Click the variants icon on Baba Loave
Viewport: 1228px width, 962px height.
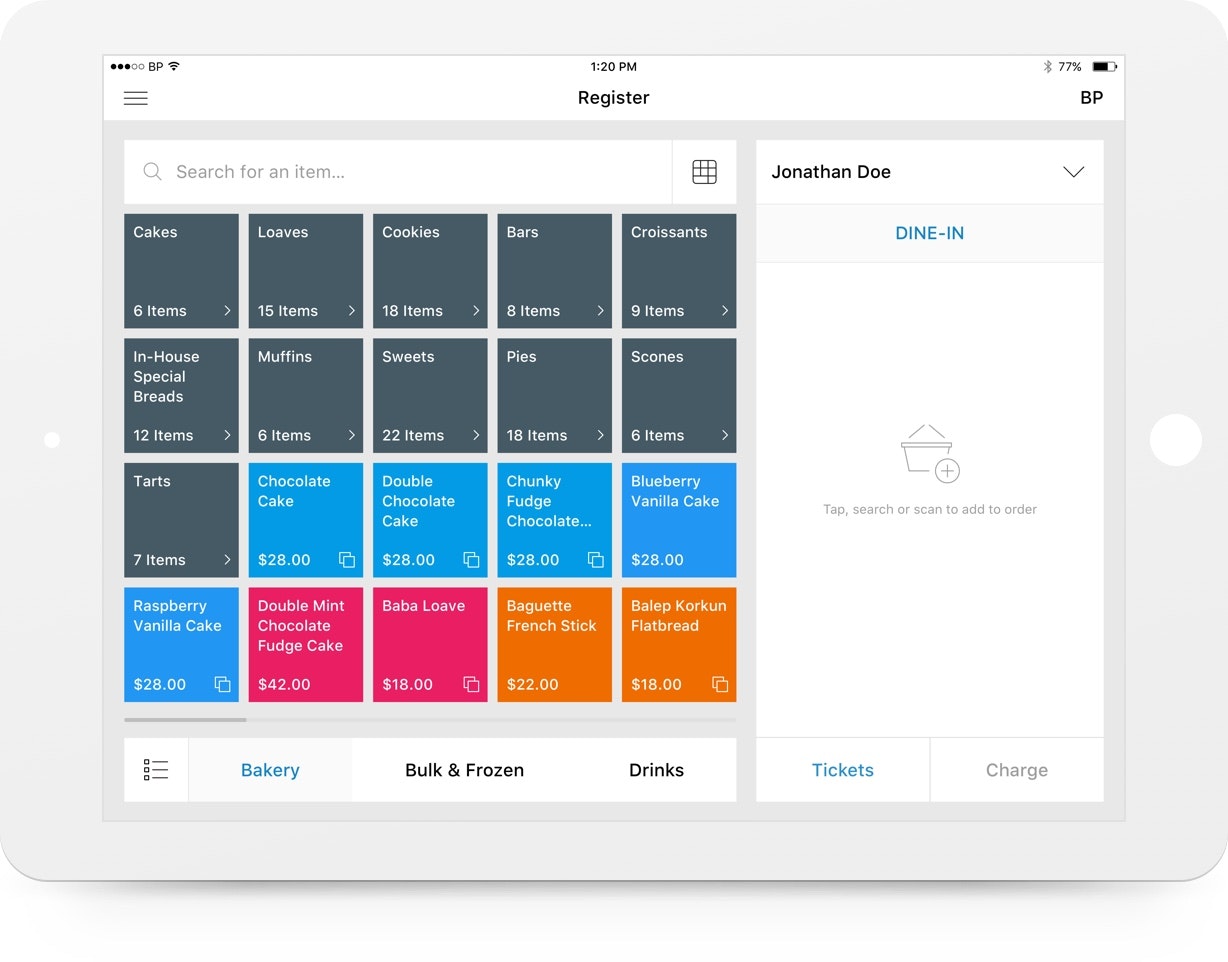pyautogui.click(x=471, y=684)
